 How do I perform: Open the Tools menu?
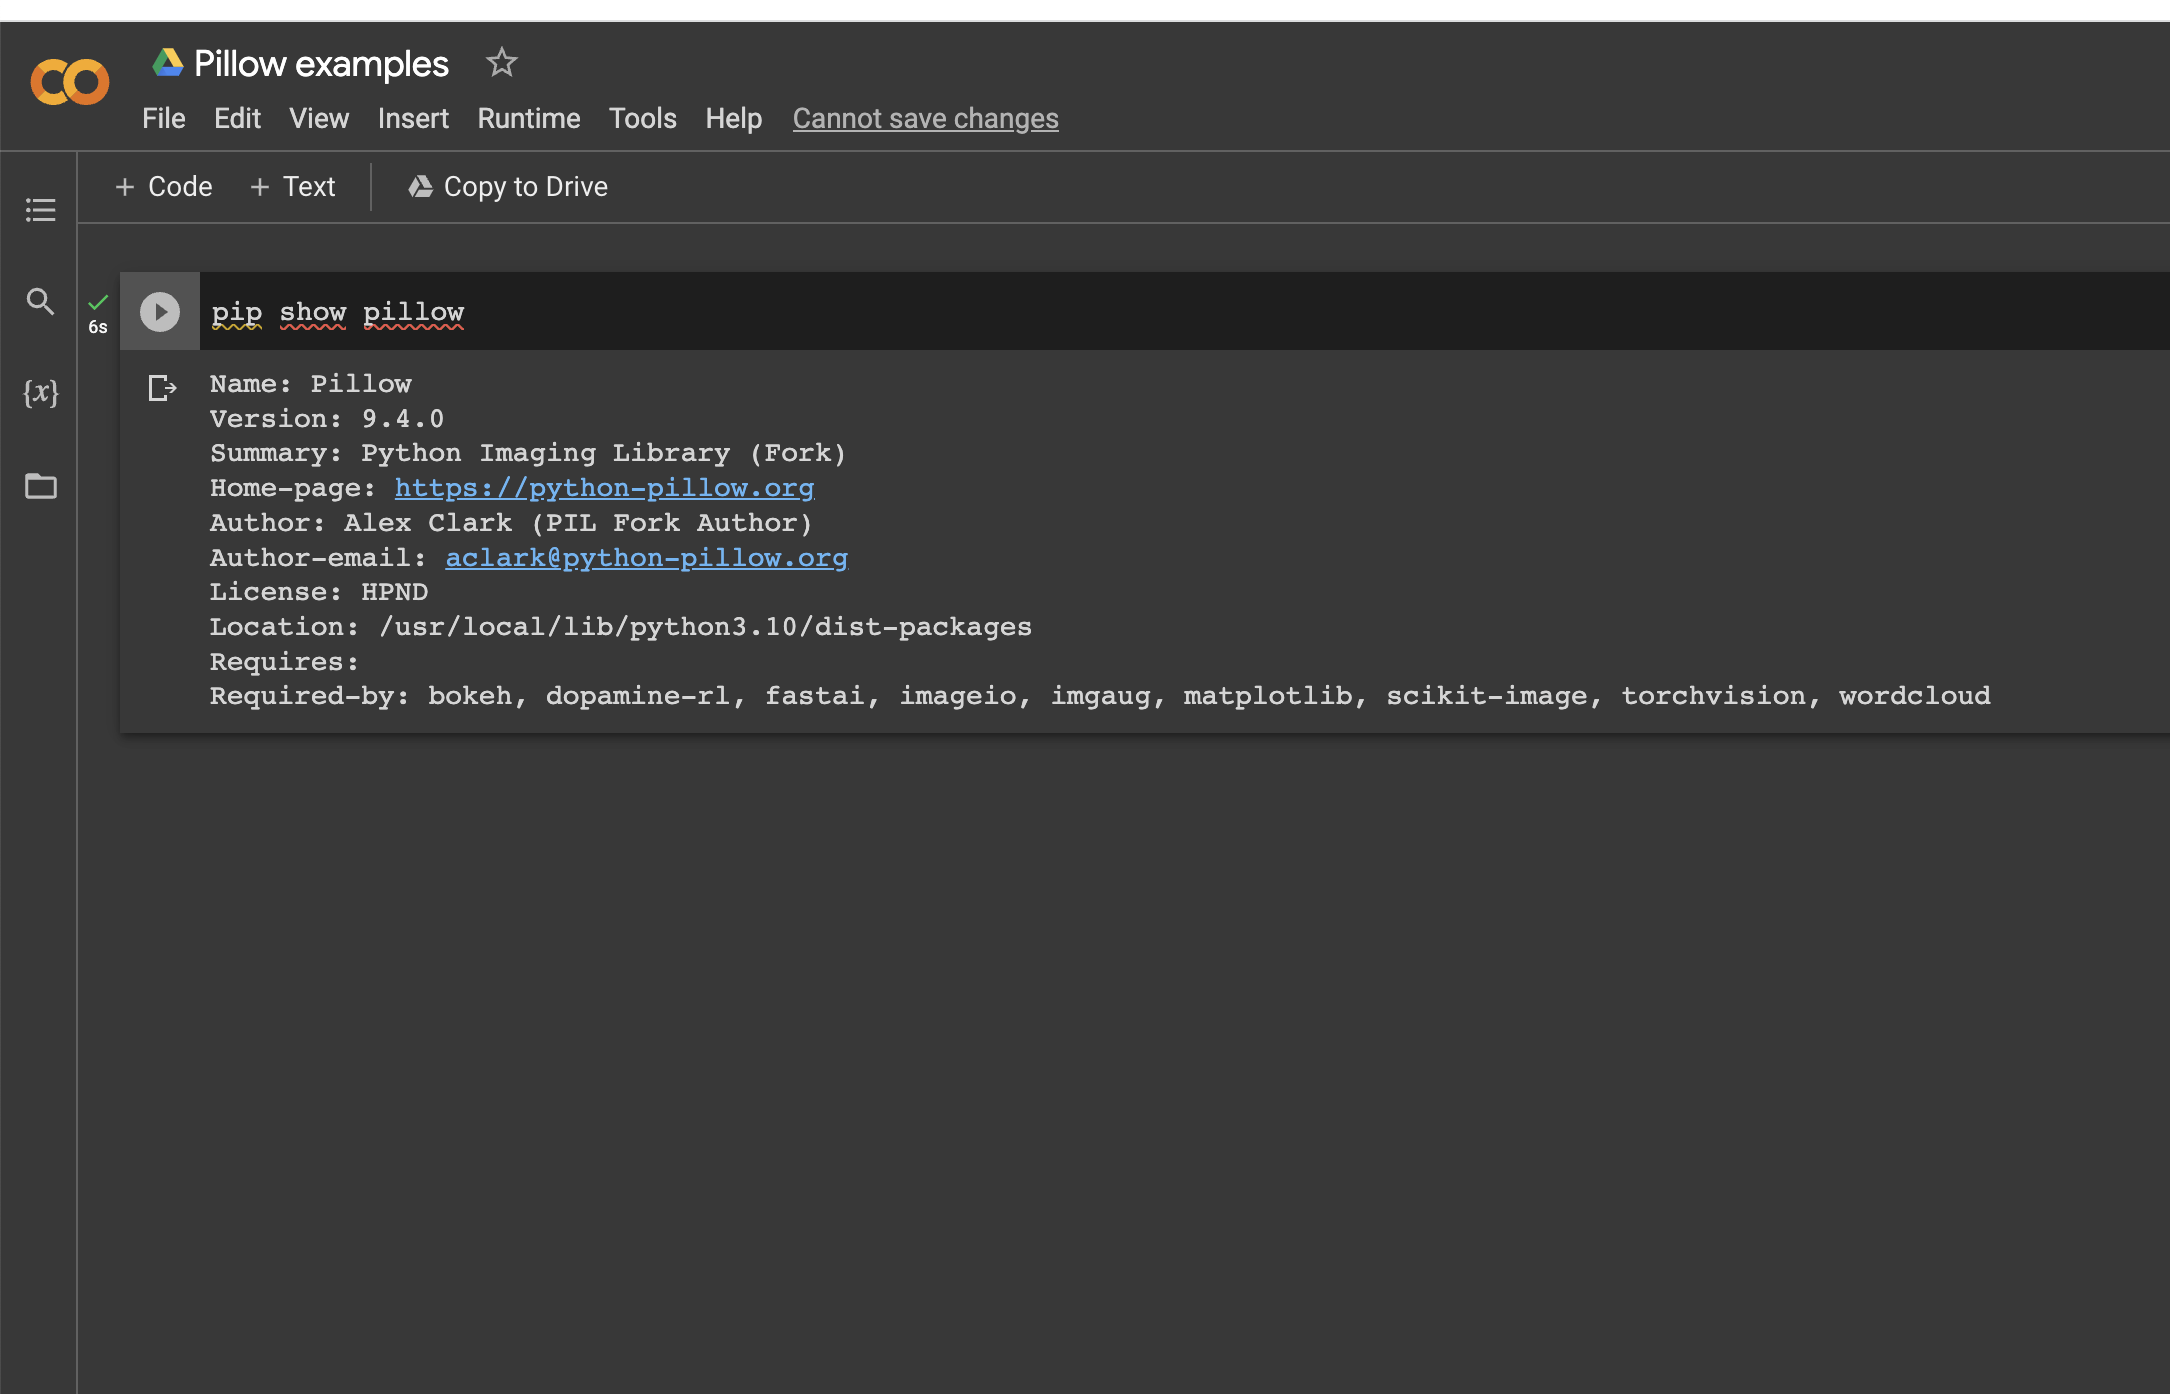point(642,118)
